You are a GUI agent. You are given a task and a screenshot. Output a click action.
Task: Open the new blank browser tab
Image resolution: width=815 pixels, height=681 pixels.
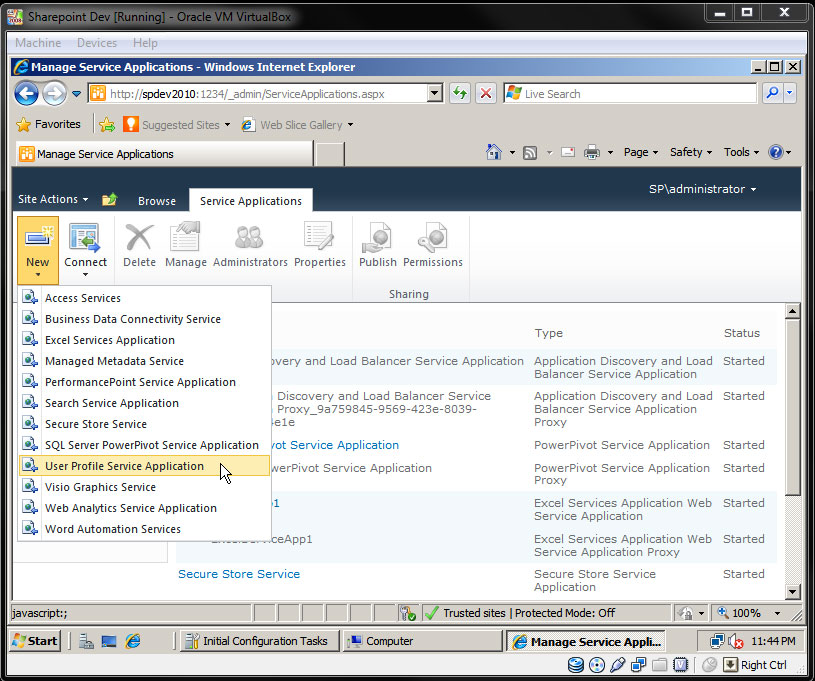click(x=330, y=154)
